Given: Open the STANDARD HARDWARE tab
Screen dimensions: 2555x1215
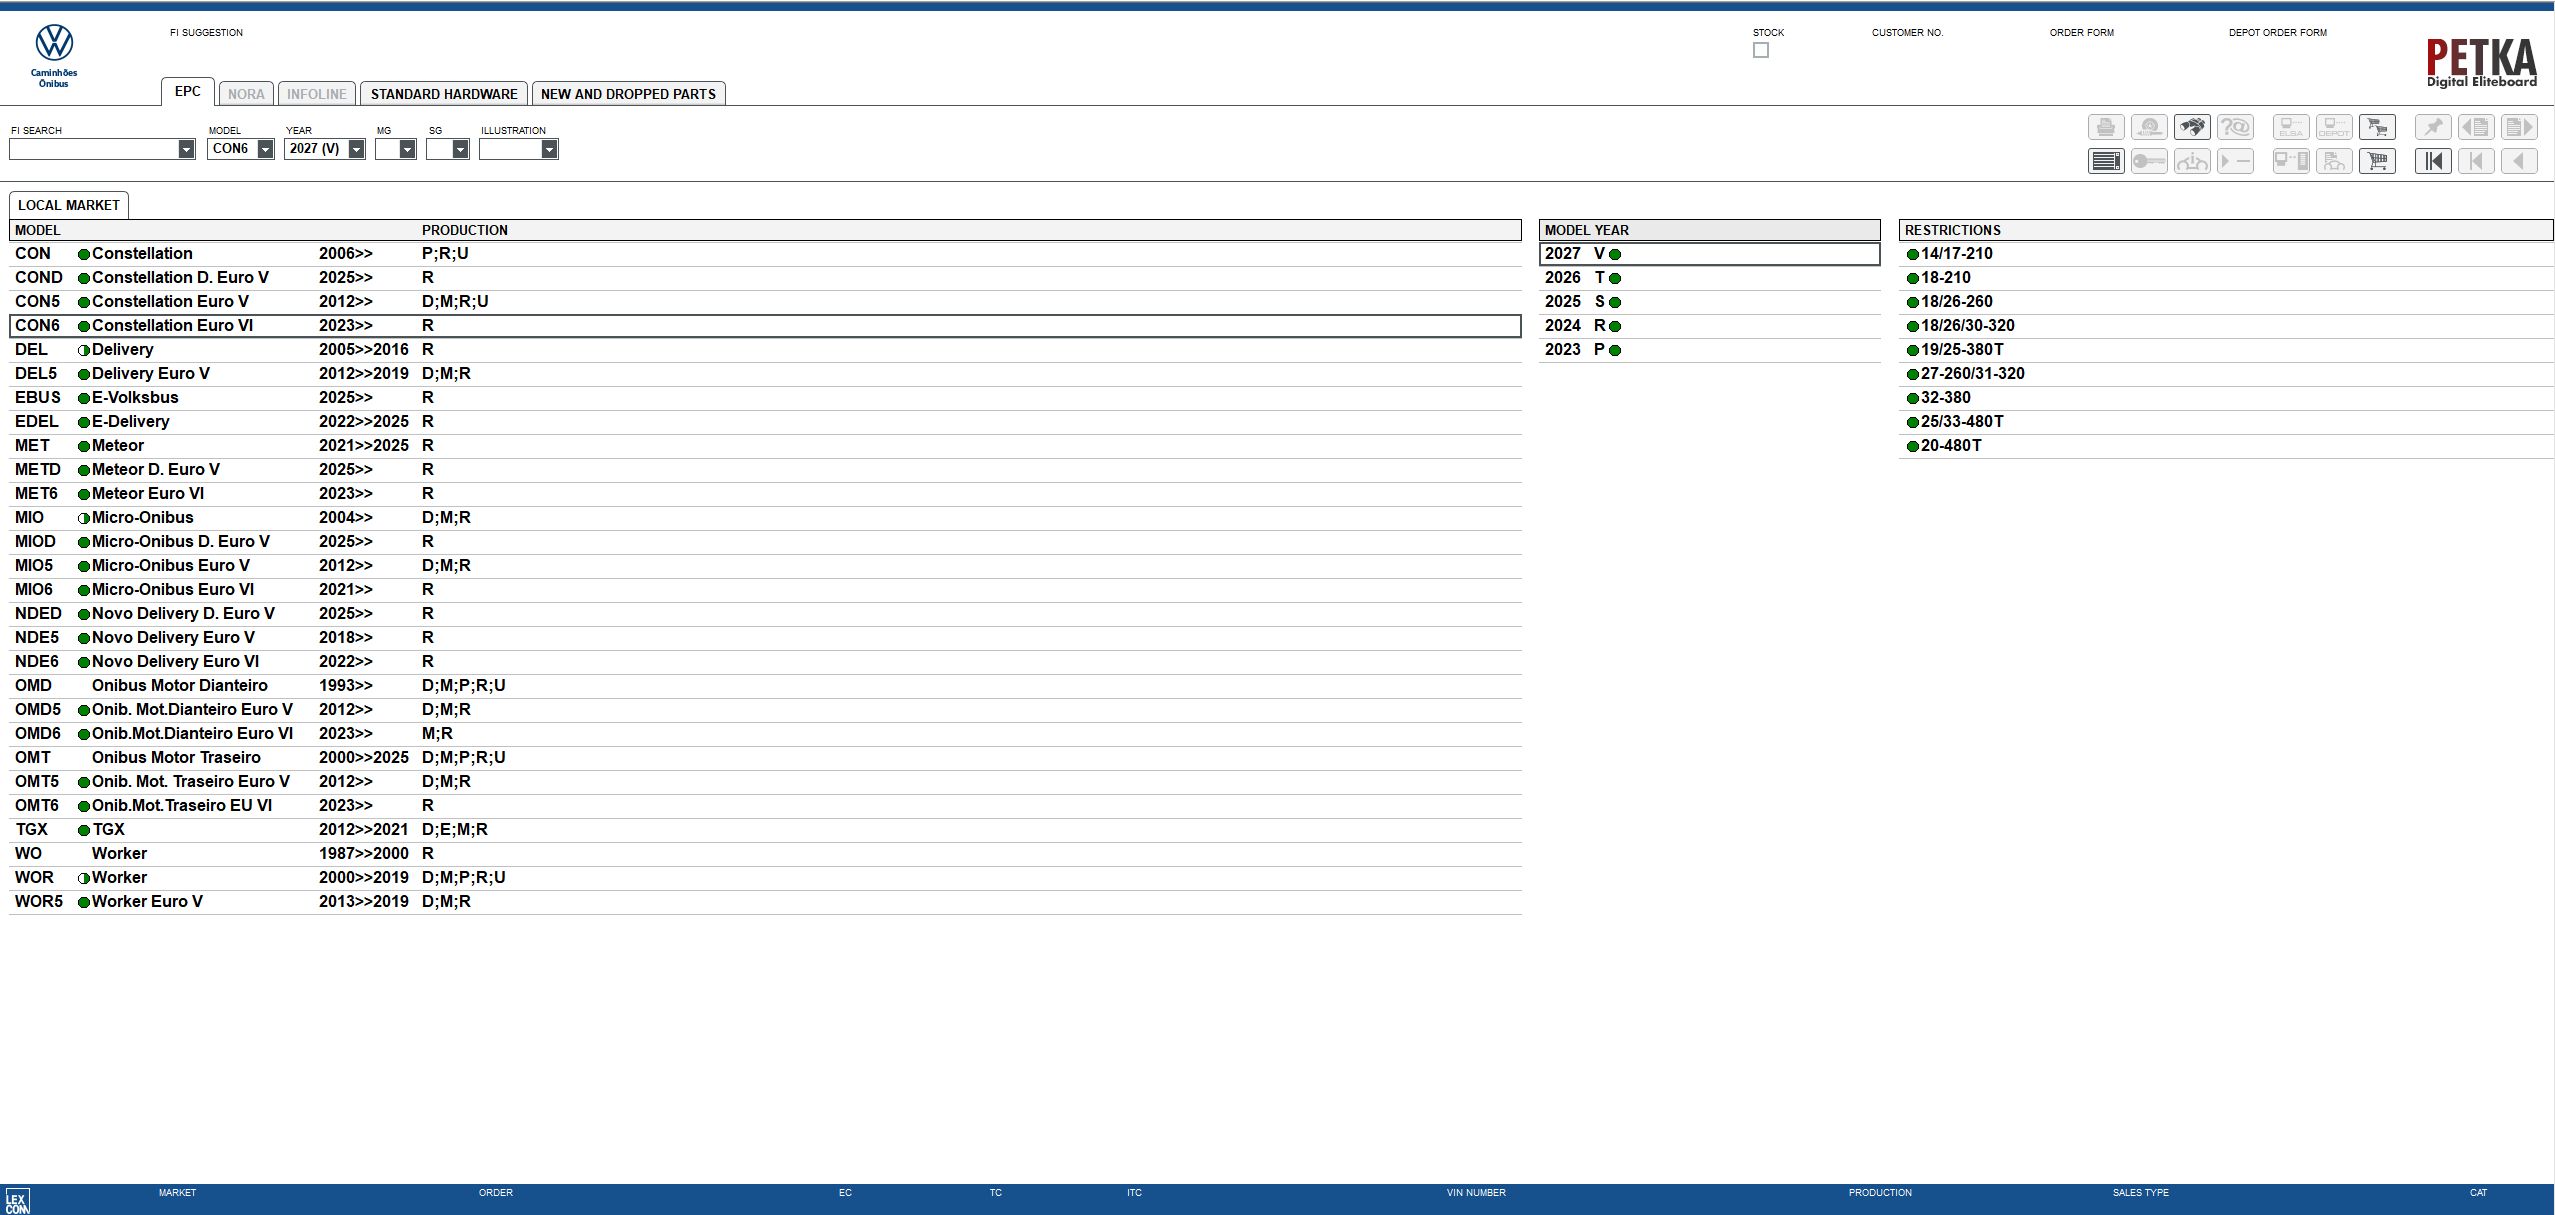Looking at the screenshot, I should (x=444, y=94).
